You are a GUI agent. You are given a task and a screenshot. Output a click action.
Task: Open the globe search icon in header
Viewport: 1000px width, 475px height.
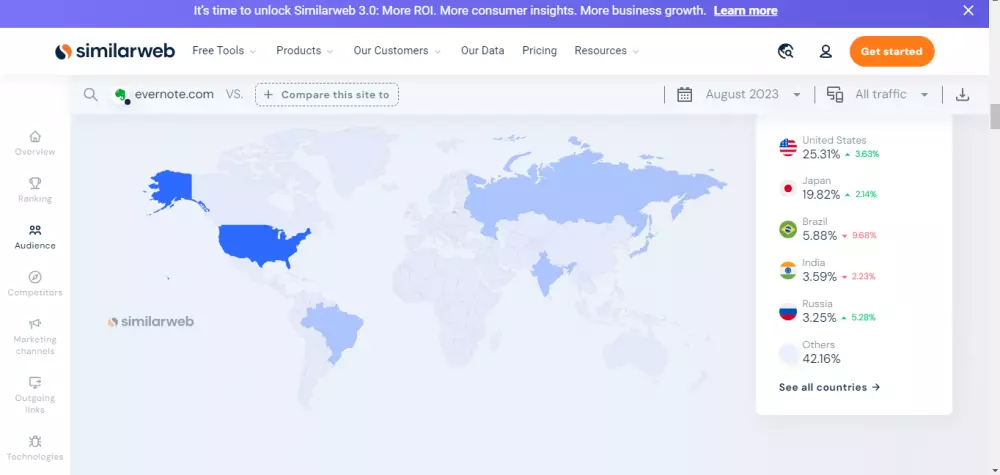(x=786, y=51)
